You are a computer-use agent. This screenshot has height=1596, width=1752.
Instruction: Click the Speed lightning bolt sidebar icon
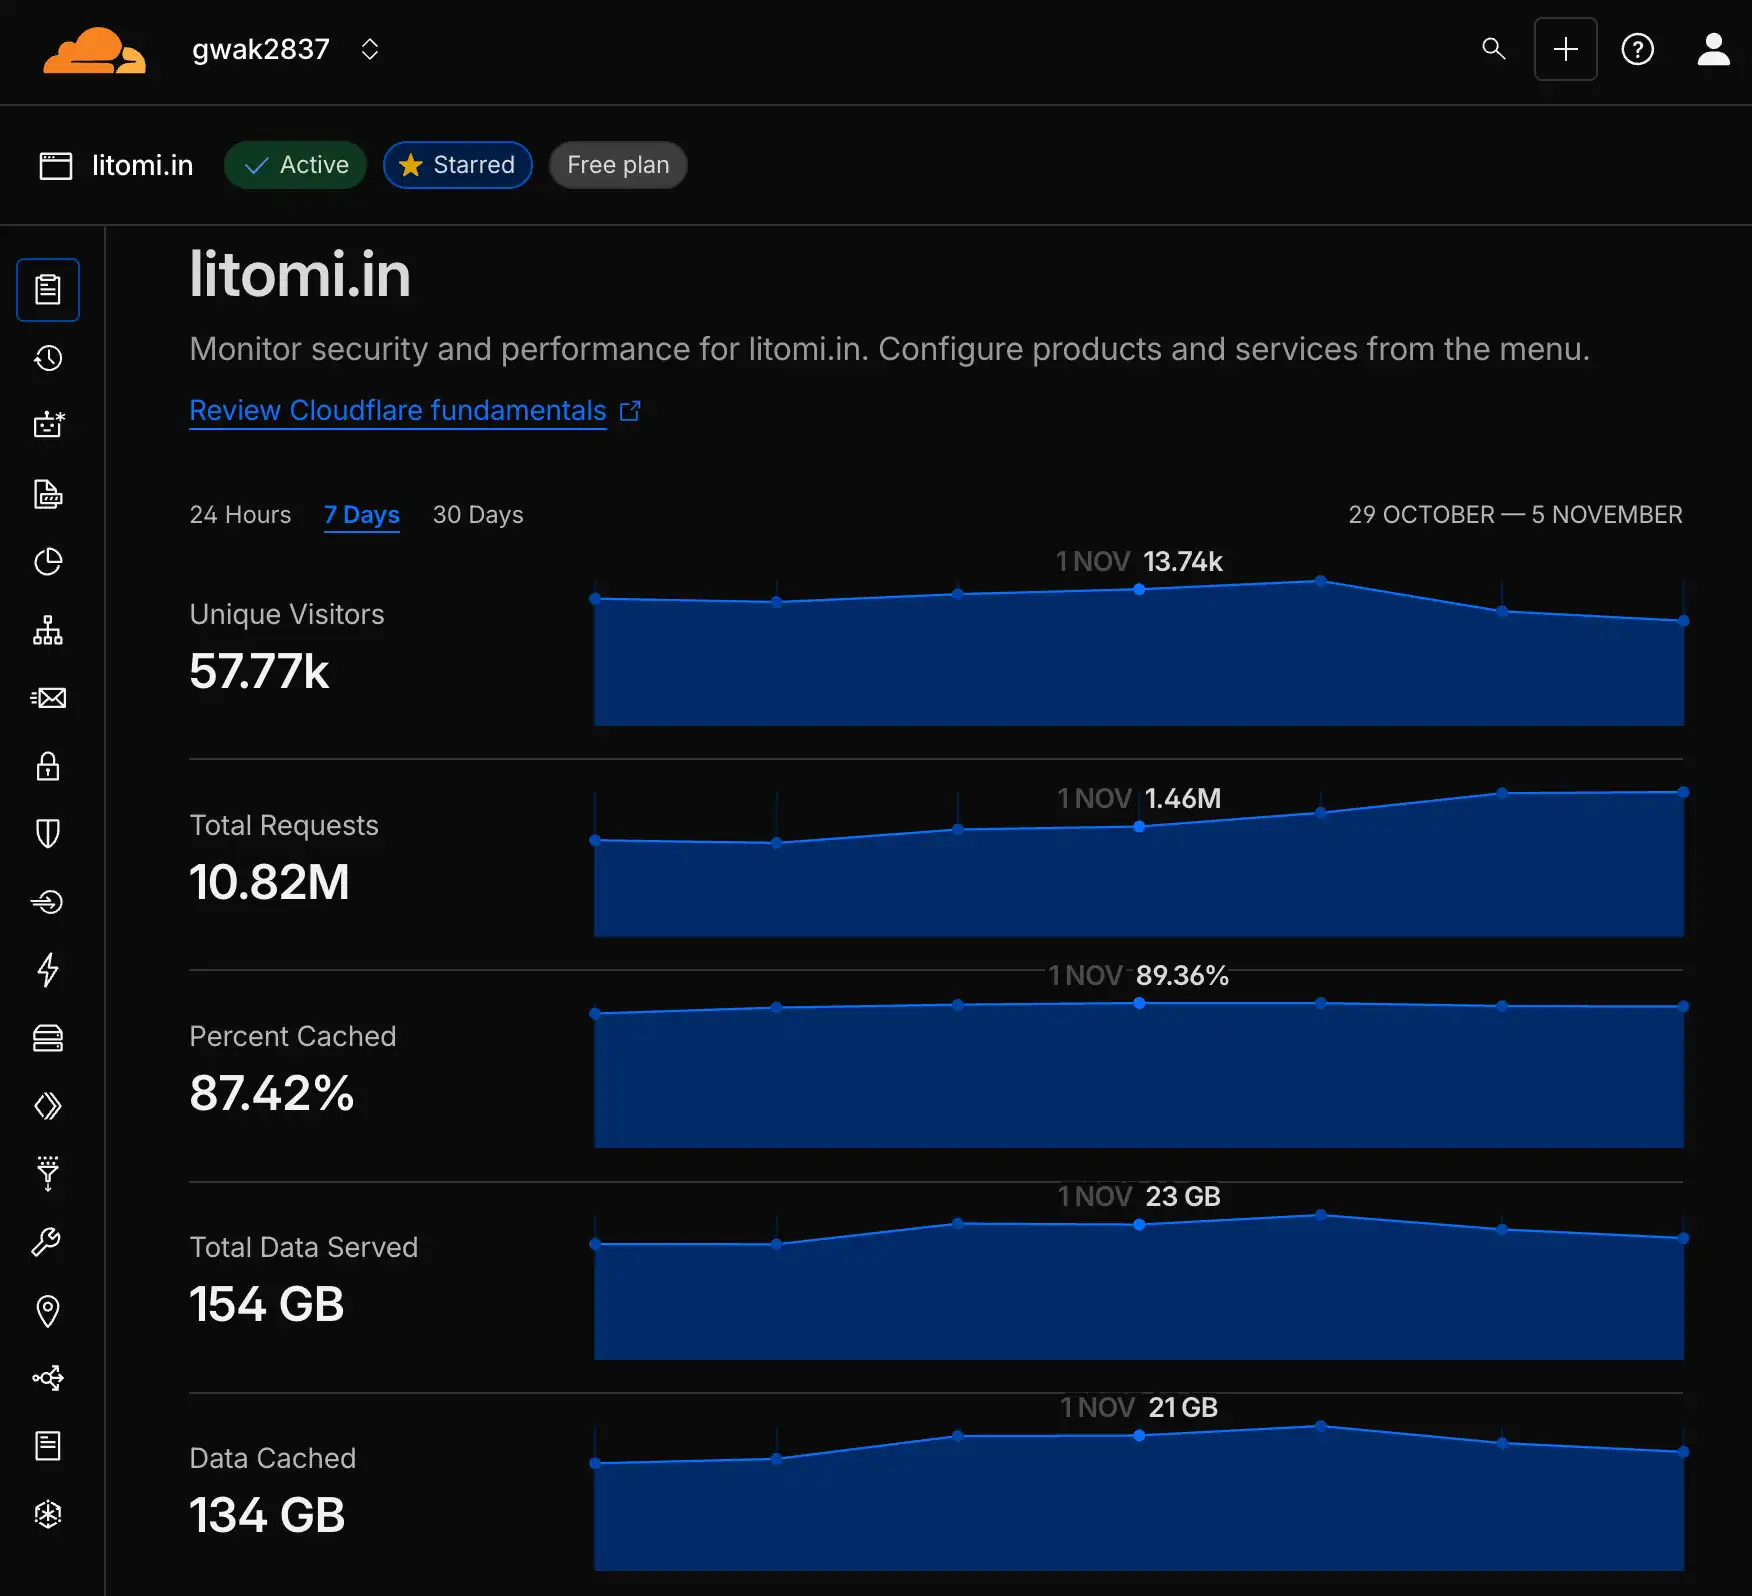(48, 969)
